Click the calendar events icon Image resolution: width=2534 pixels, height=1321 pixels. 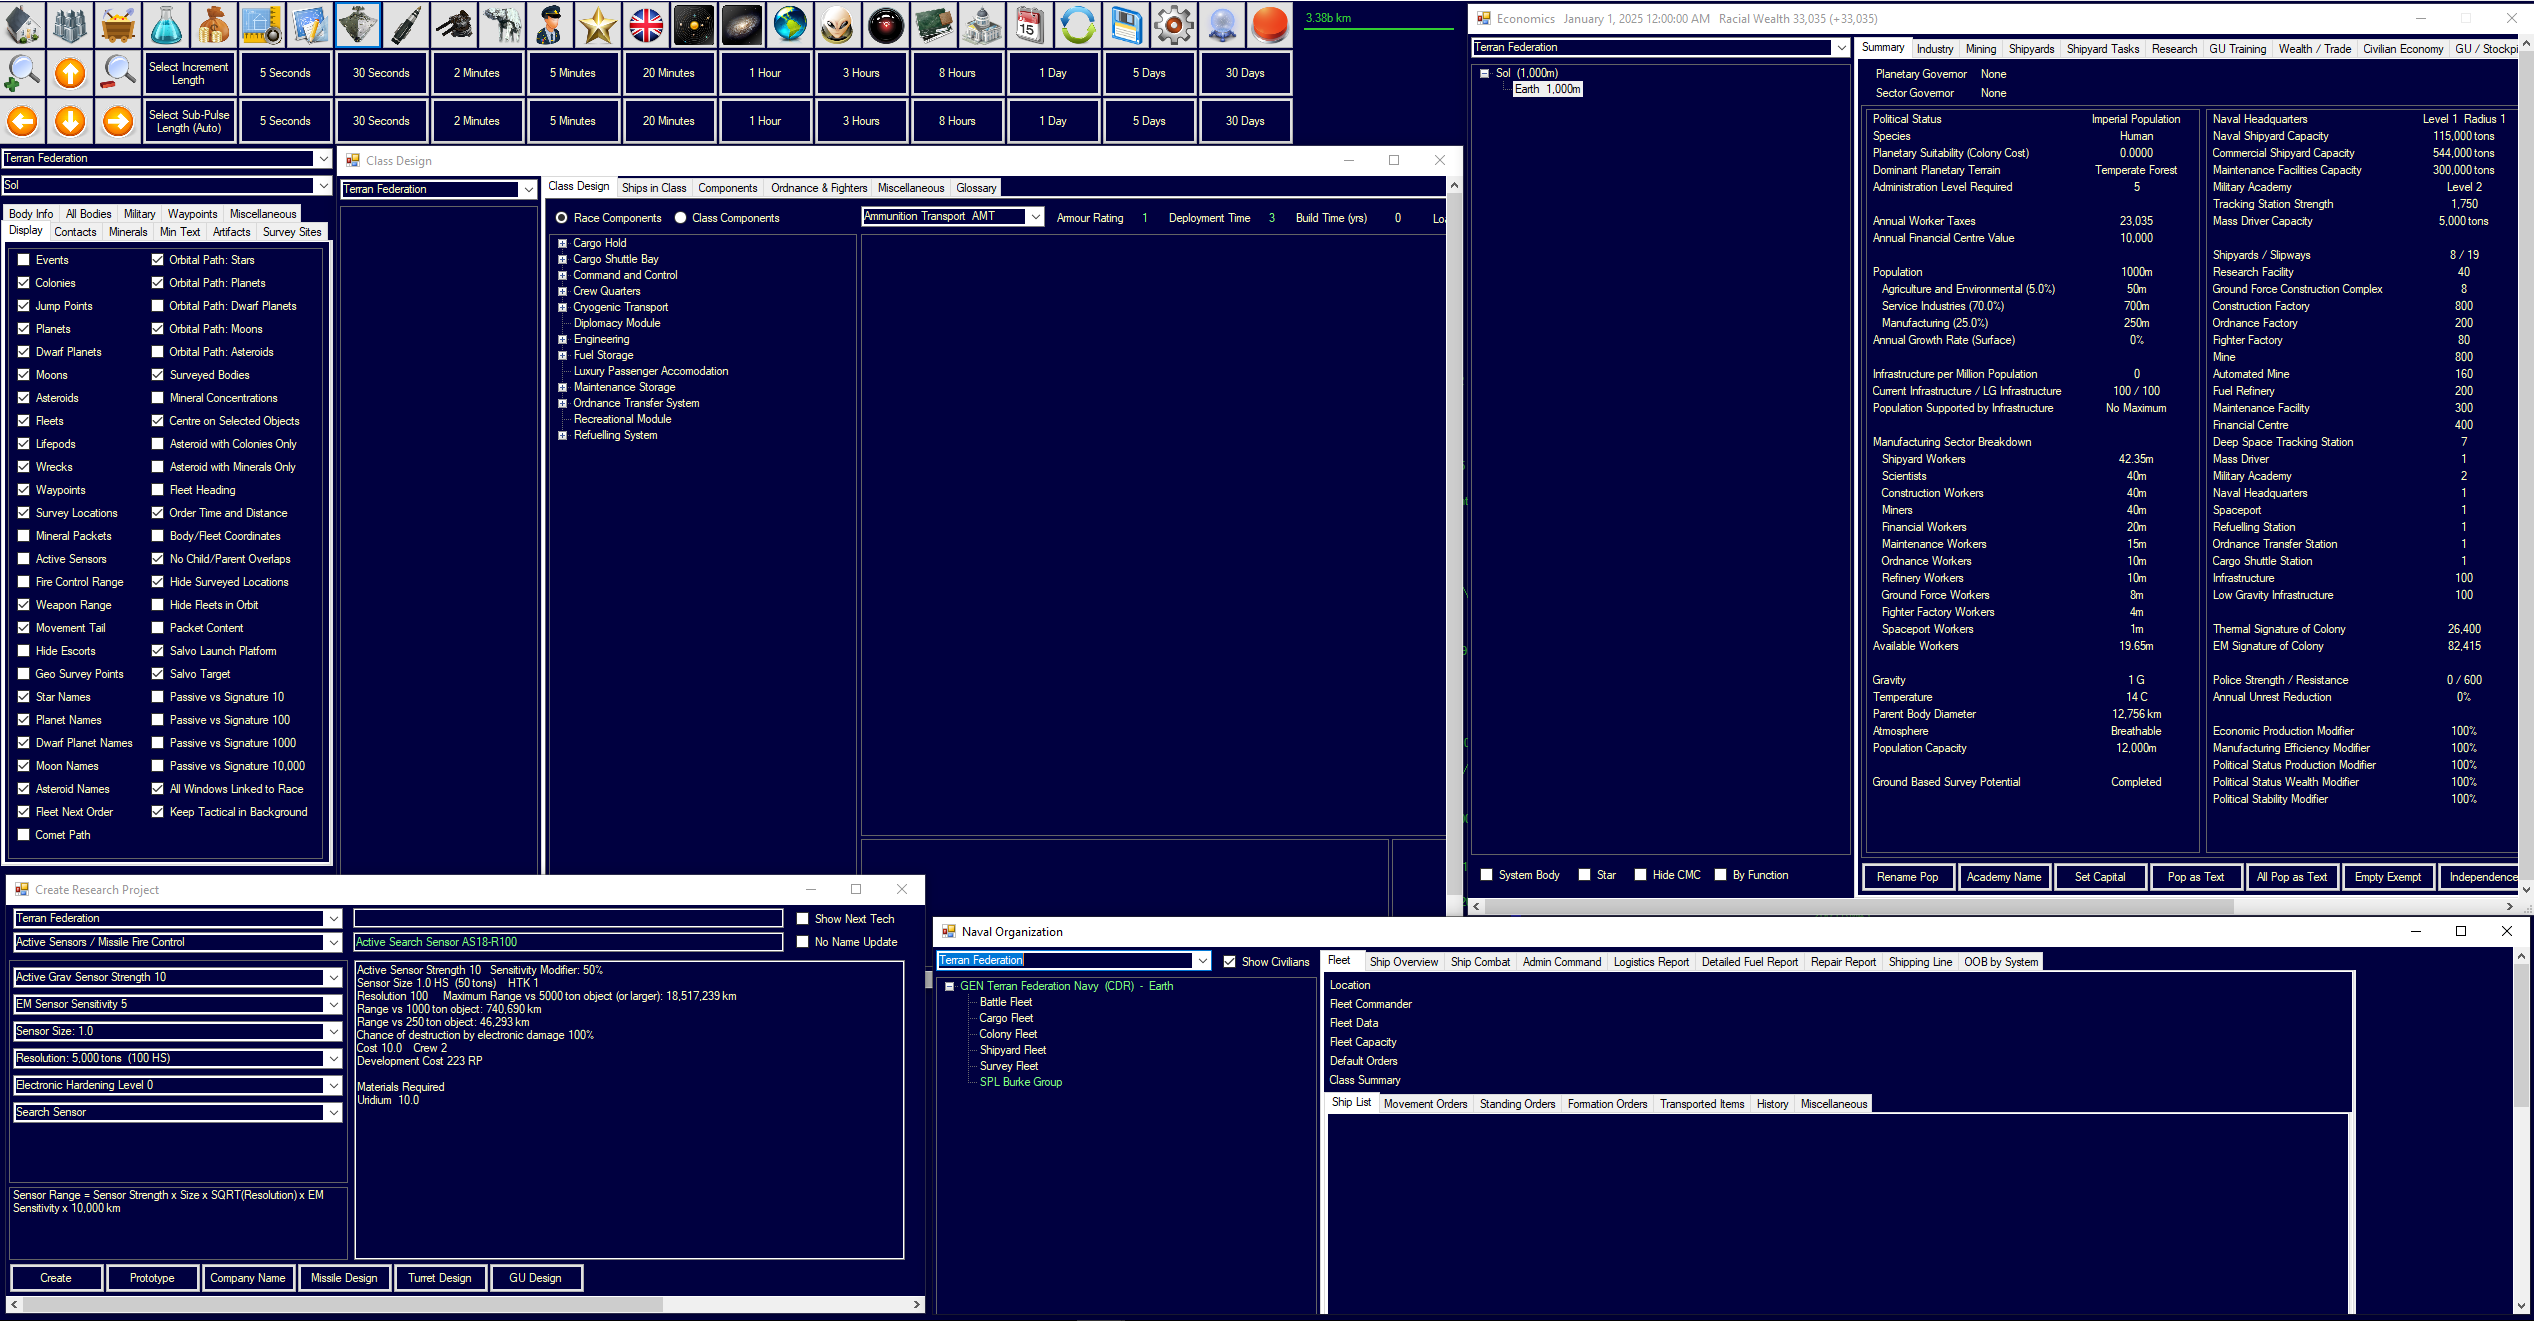click(1030, 25)
